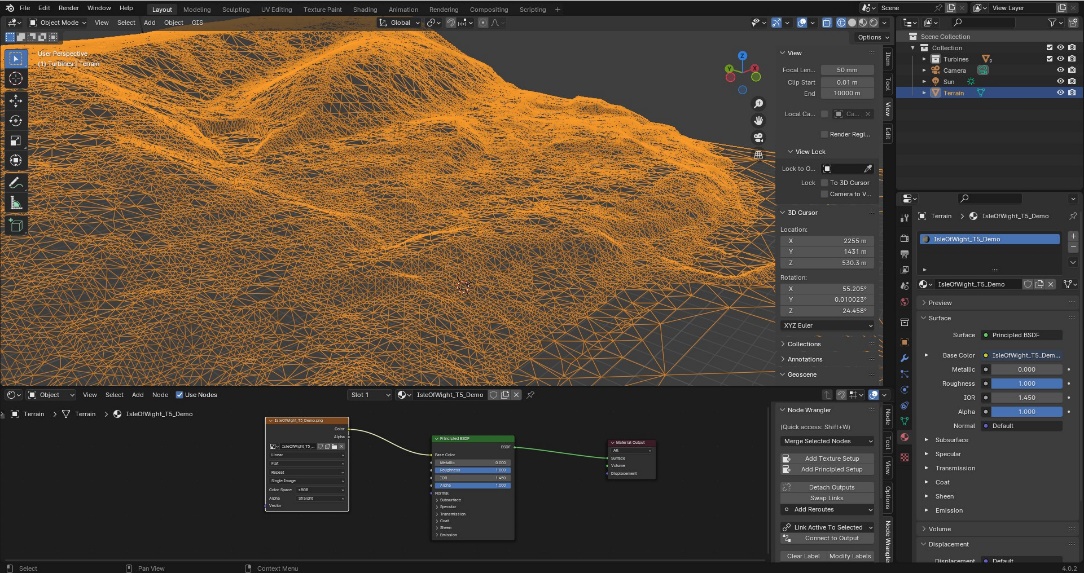Image resolution: width=1084 pixels, height=573 pixels.
Task: Toggle camera view icon in viewport
Action: pos(758,138)
